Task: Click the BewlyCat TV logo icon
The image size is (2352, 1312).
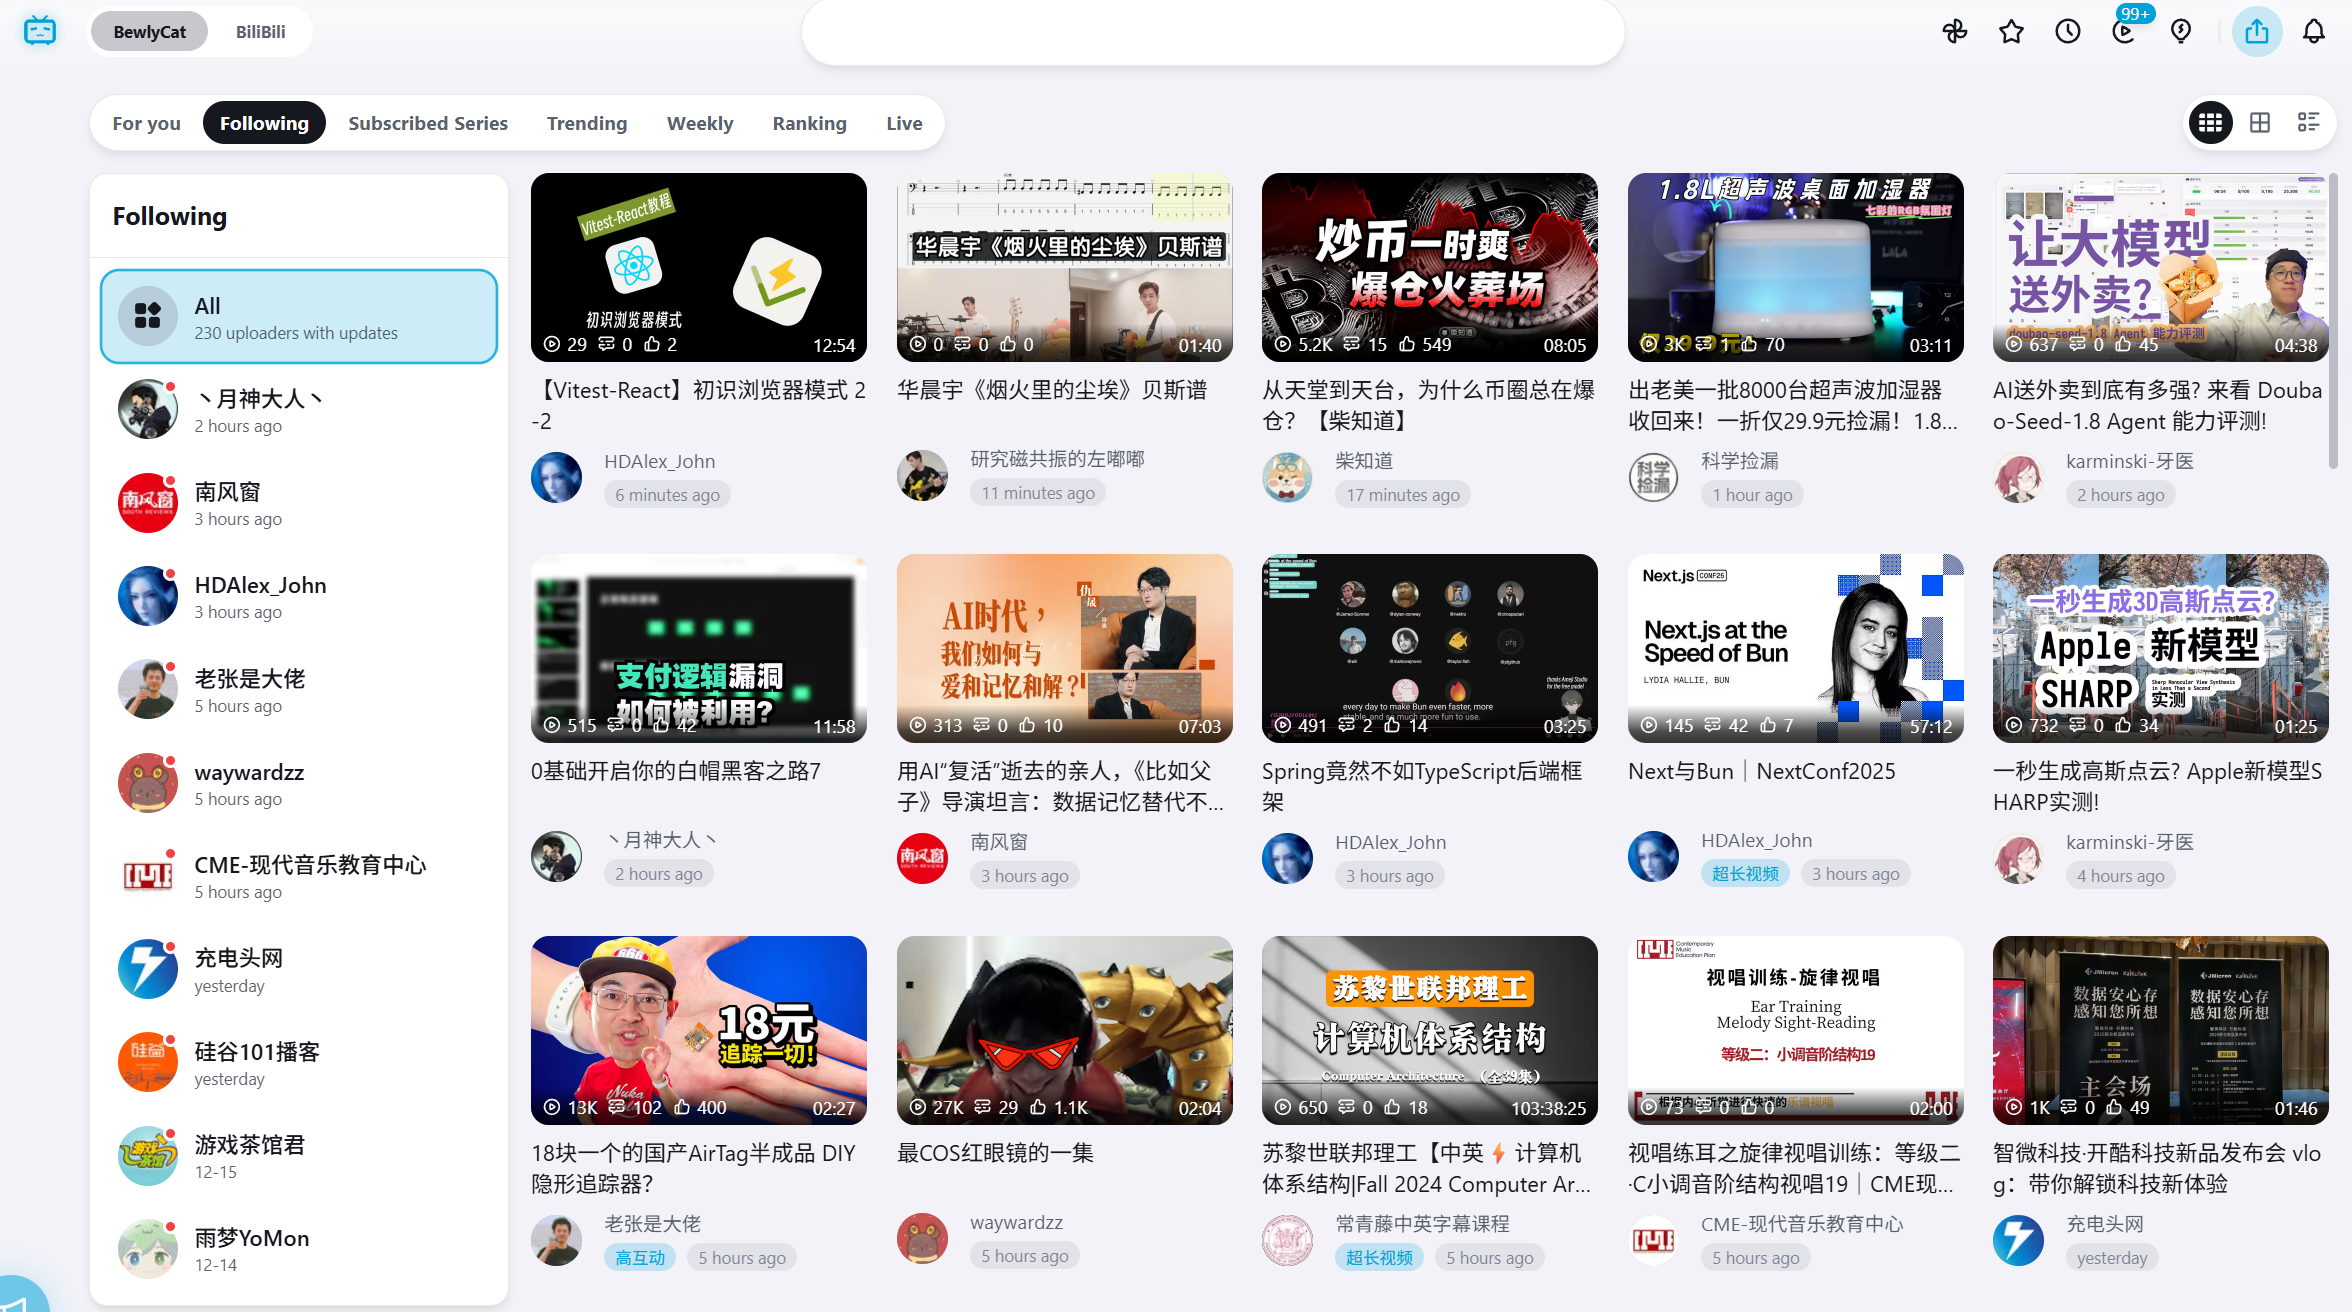Action: 40,31
